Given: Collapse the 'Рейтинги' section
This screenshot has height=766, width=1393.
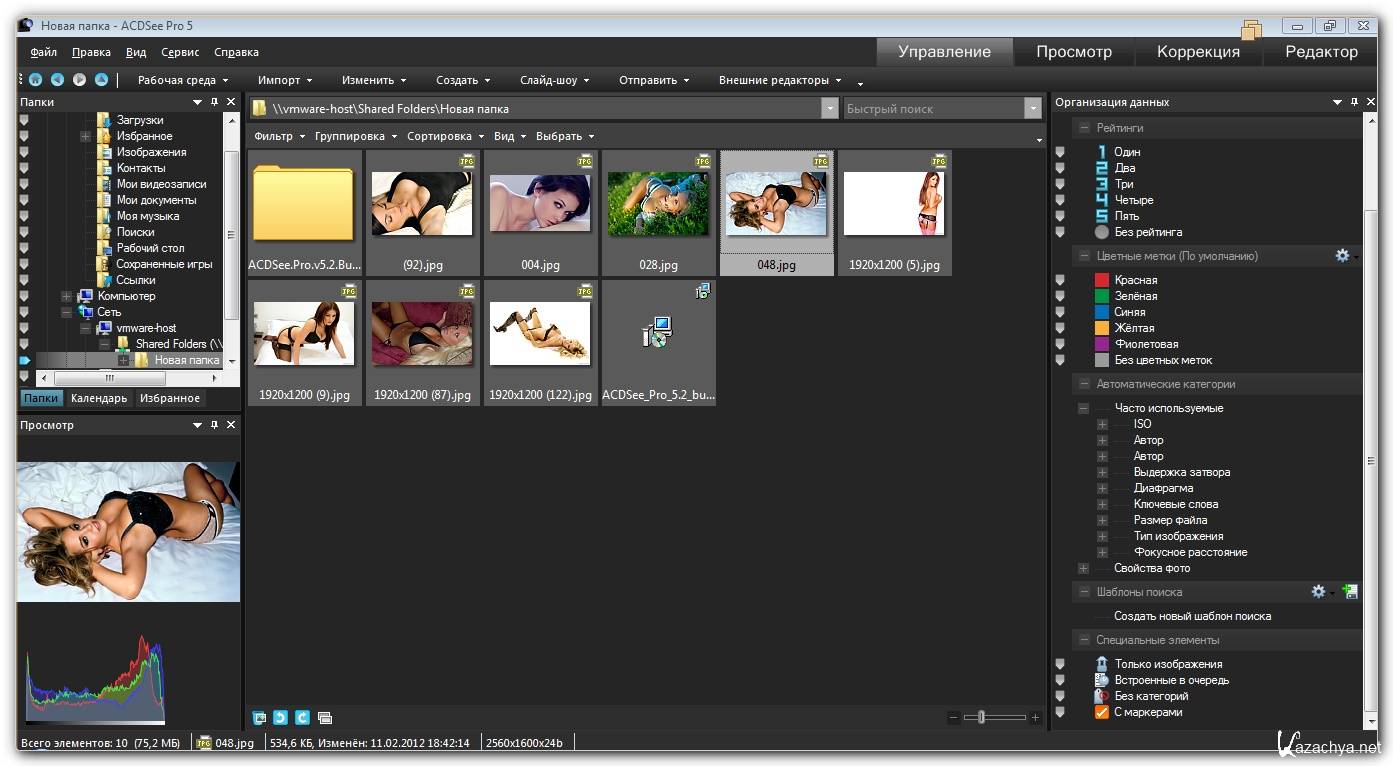Looking at the screenshot, I should (1083, 128).
